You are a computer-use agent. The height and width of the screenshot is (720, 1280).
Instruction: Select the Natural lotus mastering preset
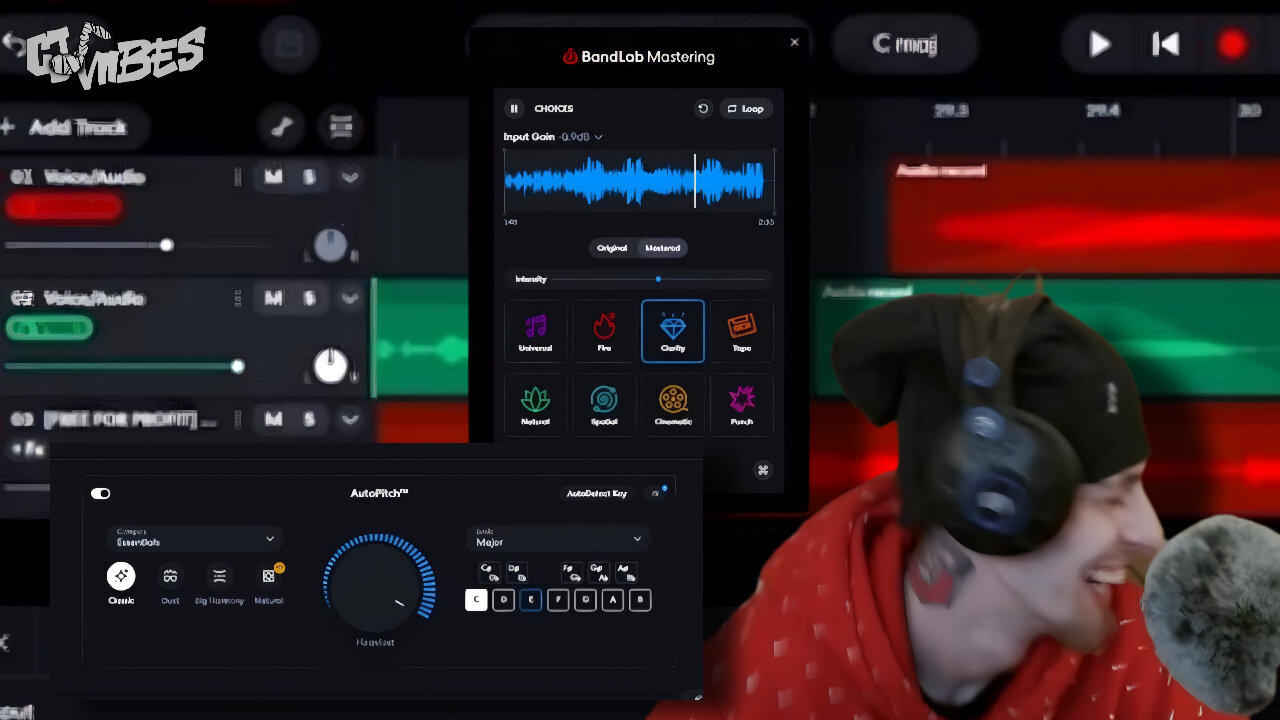(x=536, y=404)
